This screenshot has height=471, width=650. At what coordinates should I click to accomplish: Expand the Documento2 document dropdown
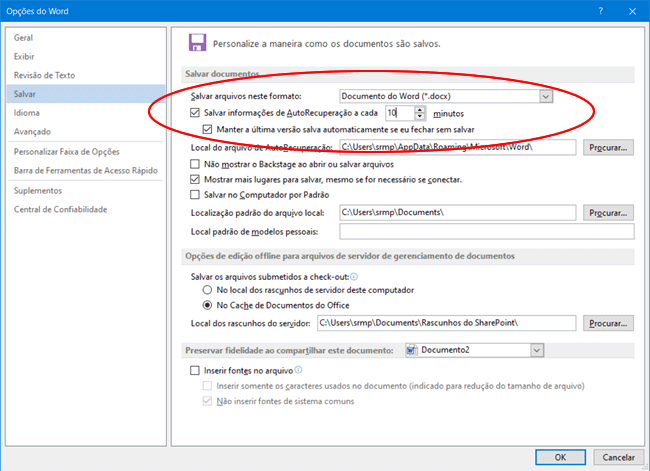[x=537, y=350]
